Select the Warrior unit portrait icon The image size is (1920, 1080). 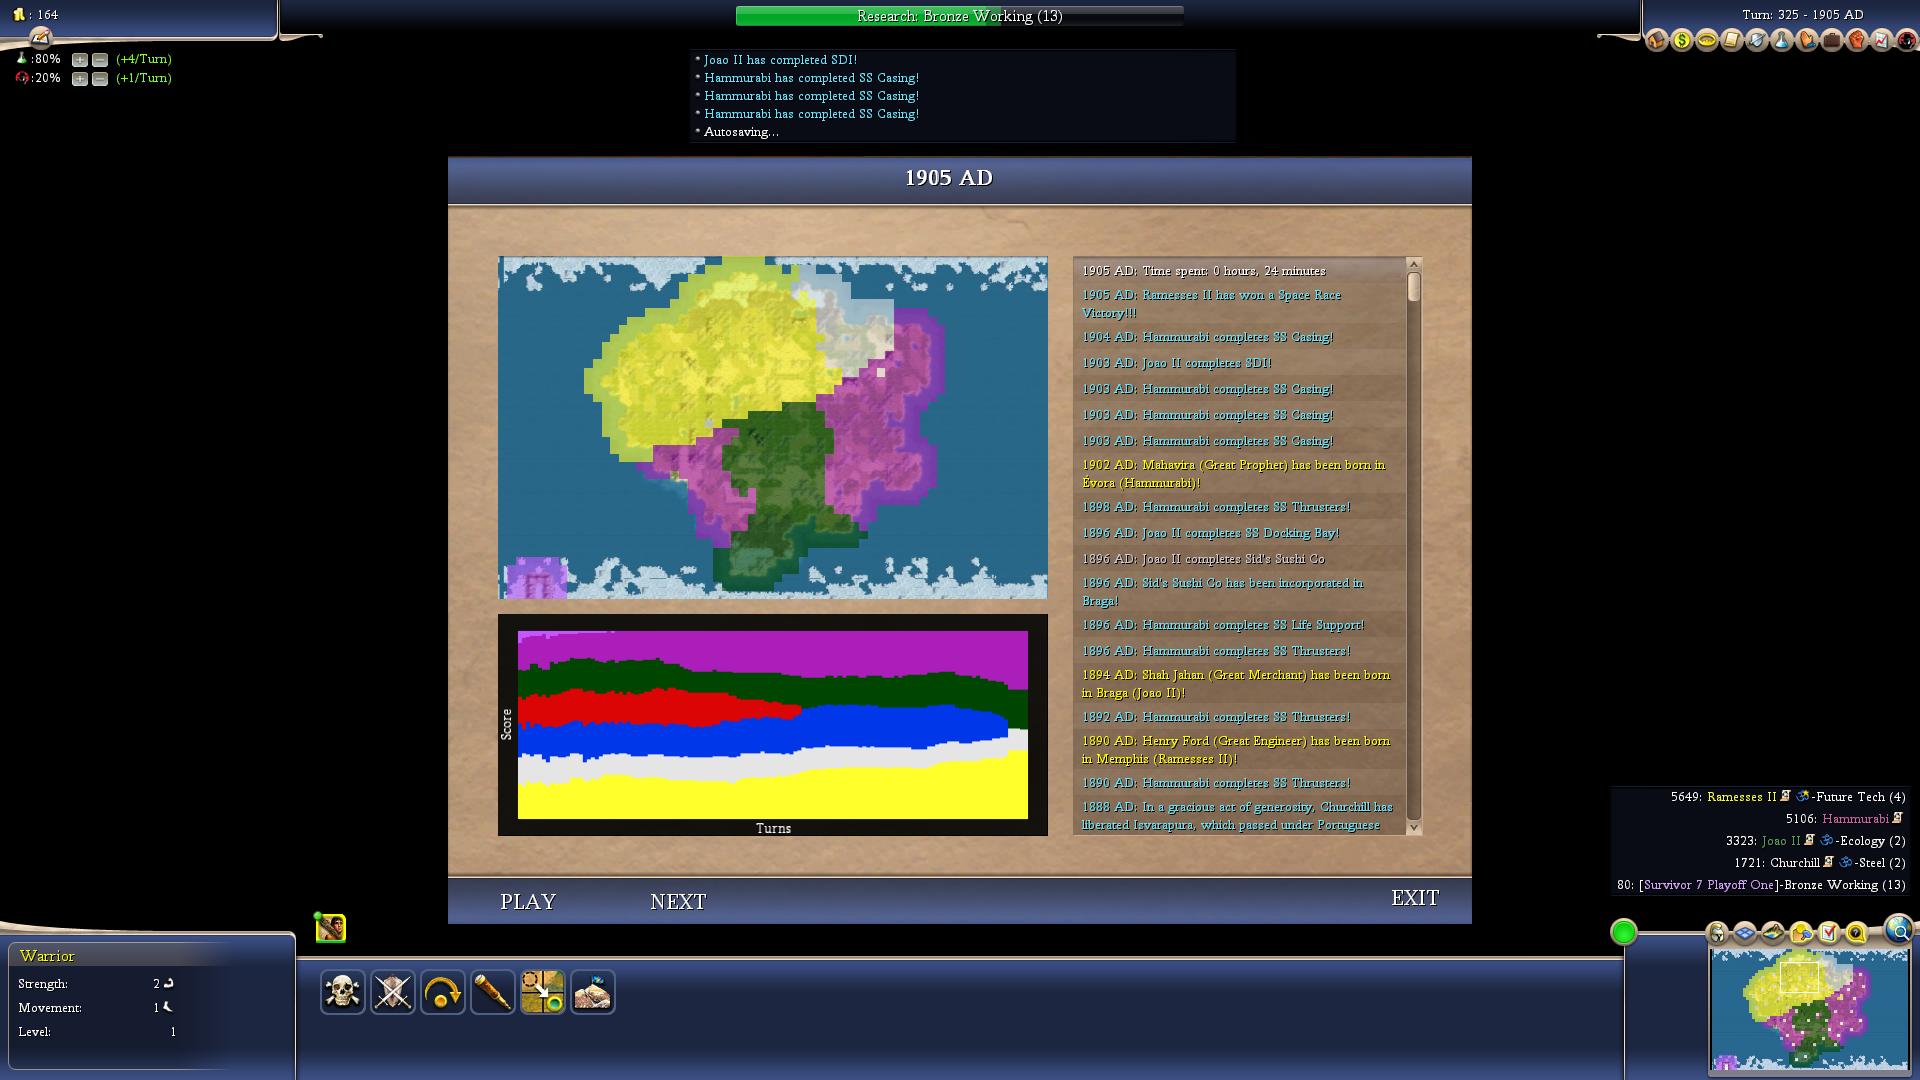[331, 928]
